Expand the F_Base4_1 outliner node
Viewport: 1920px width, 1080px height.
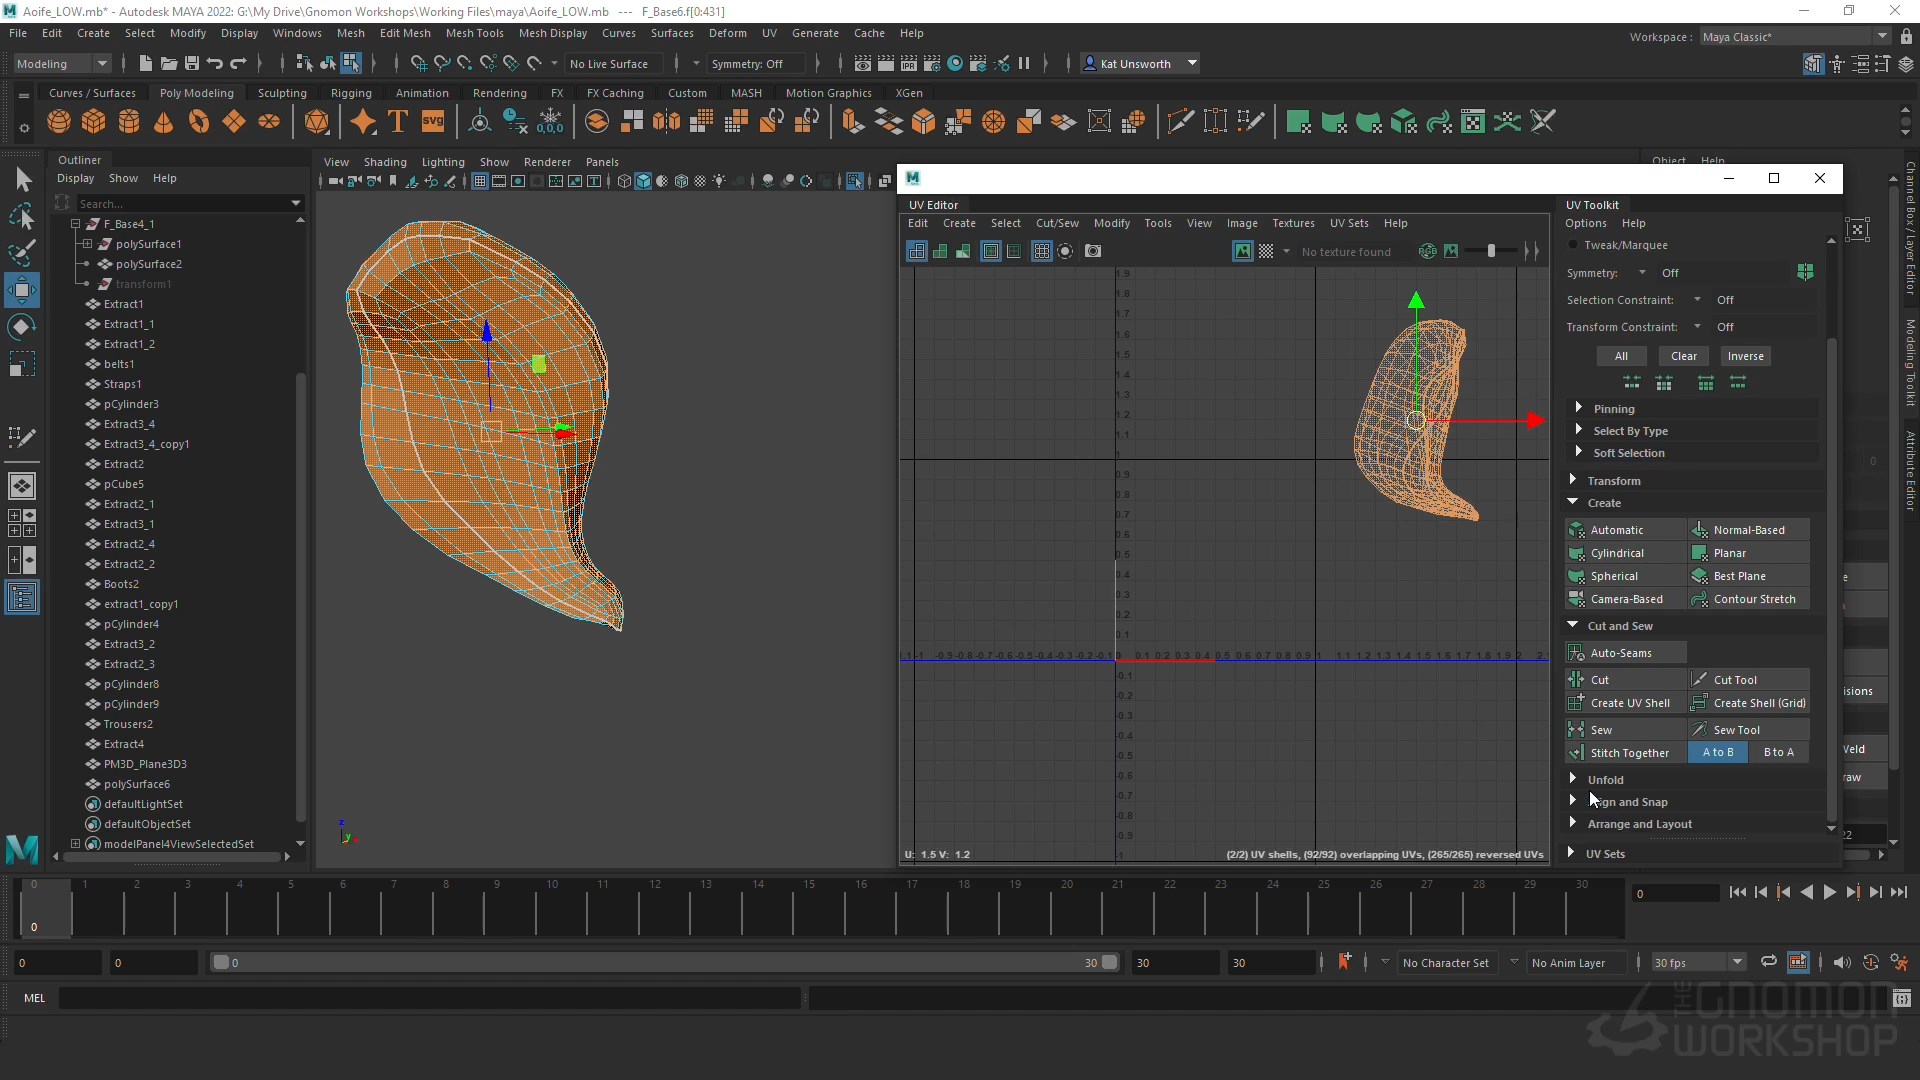click(x=75, y=224)
